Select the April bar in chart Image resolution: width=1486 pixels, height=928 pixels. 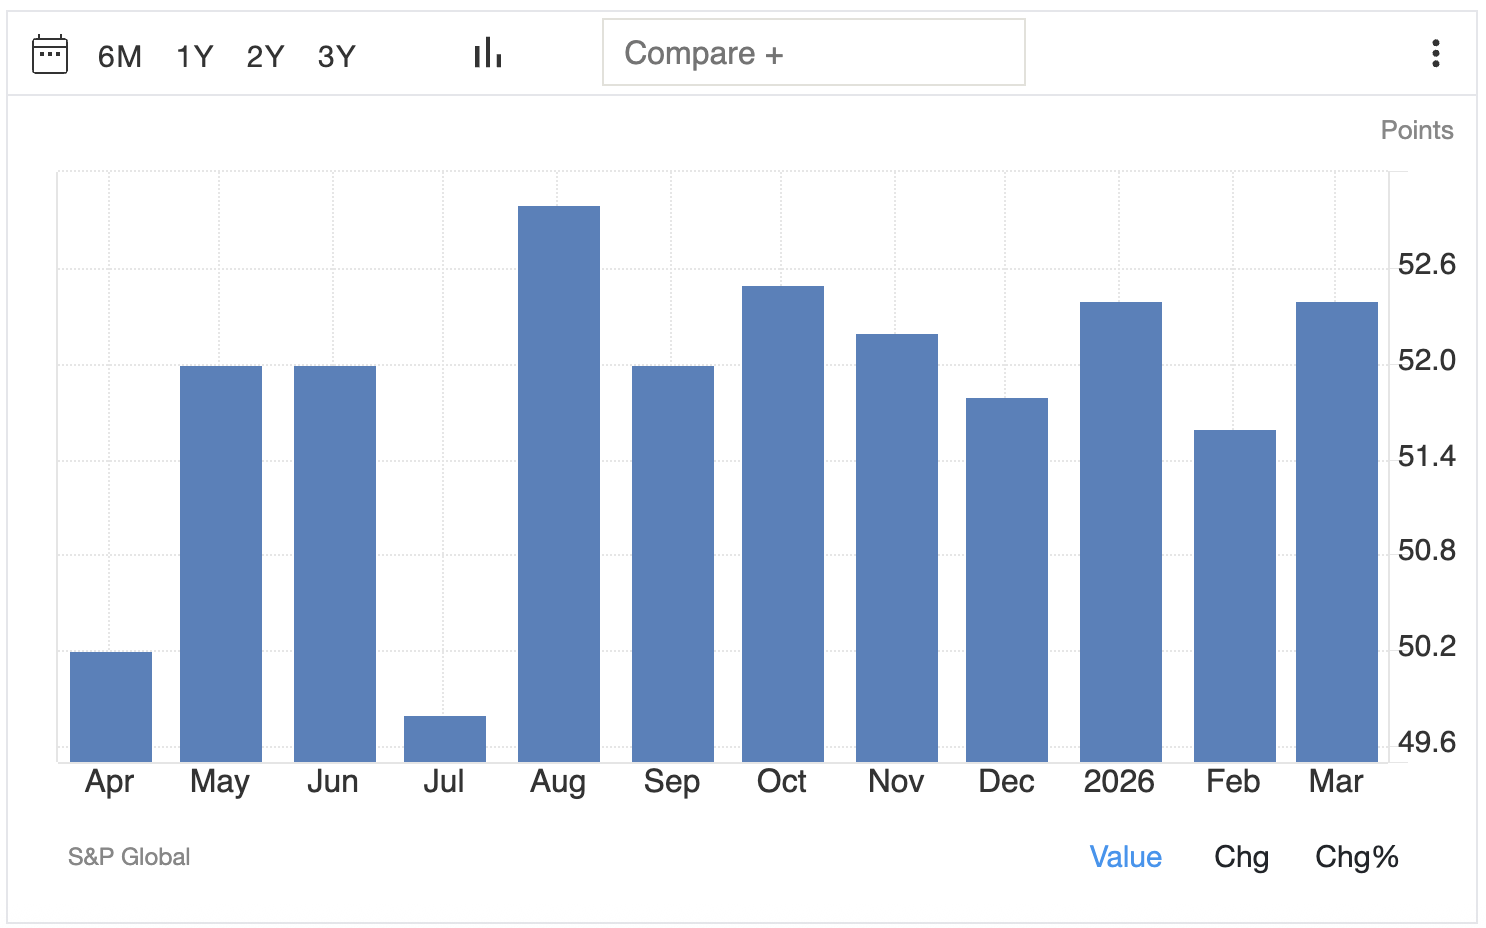pyautogui.click(x=111, y=707)
